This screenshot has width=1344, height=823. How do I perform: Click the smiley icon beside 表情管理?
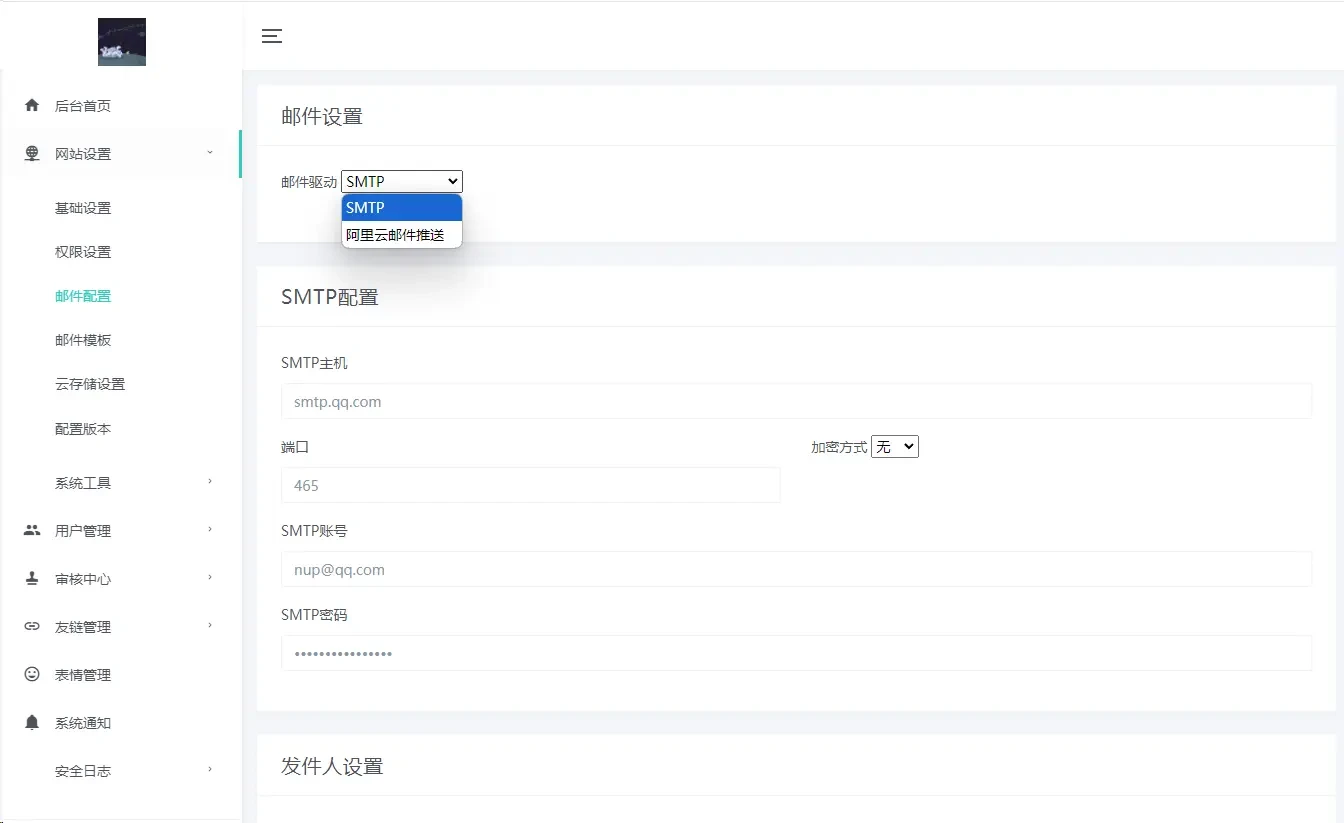(32, 674)
